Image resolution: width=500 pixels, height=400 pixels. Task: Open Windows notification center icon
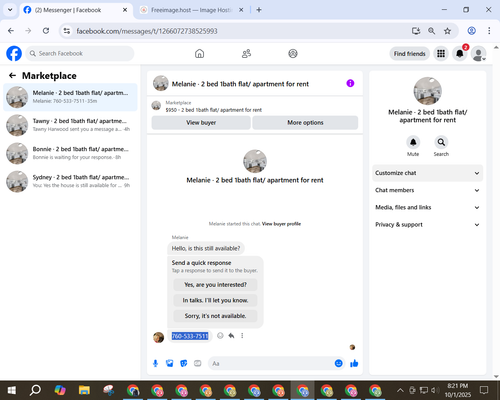(x=484, y=390)
